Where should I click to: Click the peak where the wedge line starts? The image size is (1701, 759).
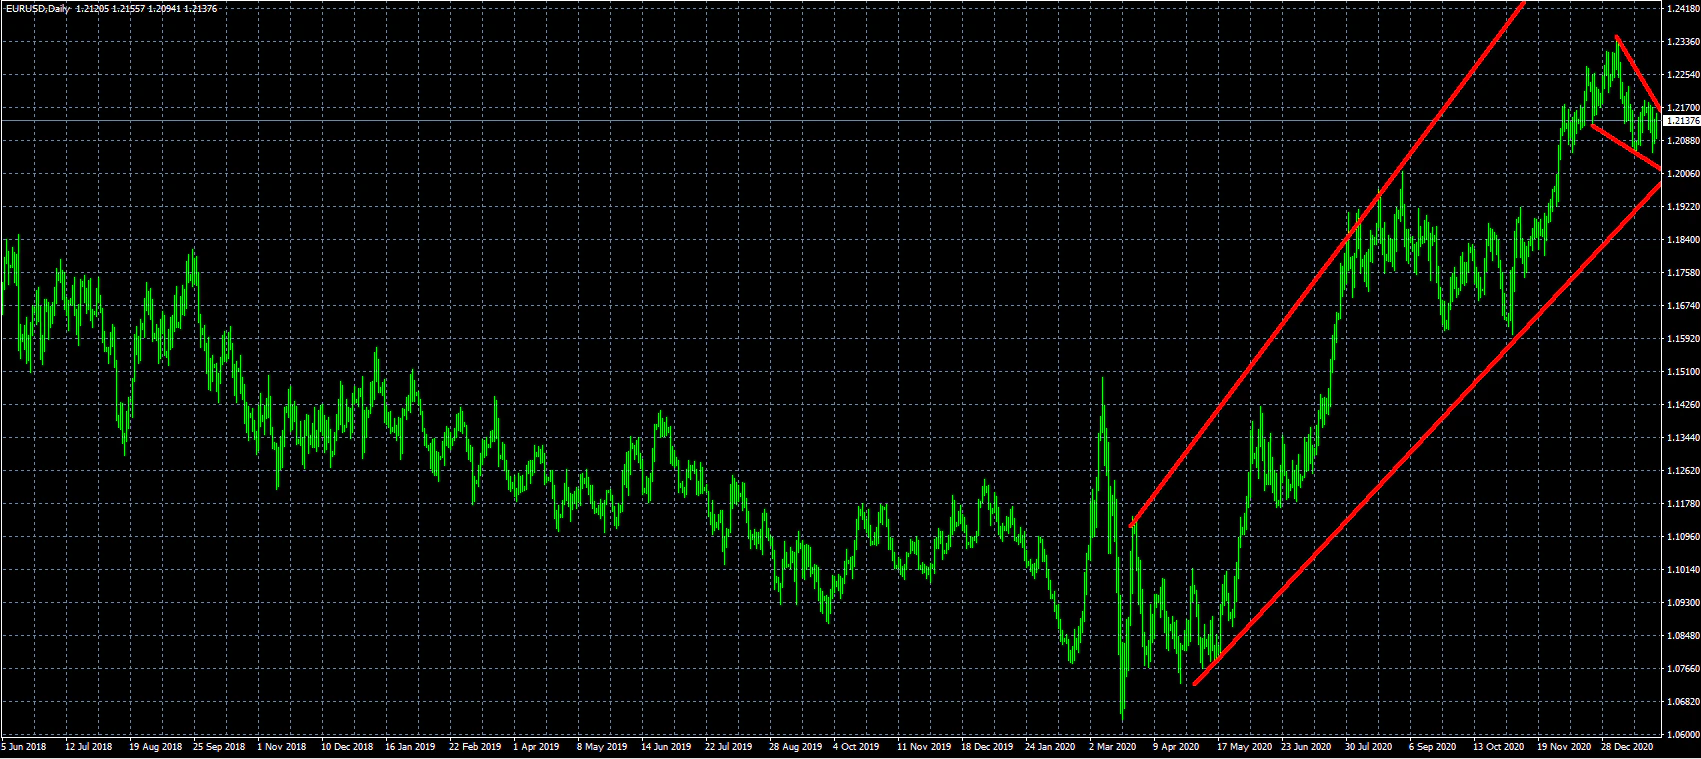pyautogui.click(x=1615, y=39)
